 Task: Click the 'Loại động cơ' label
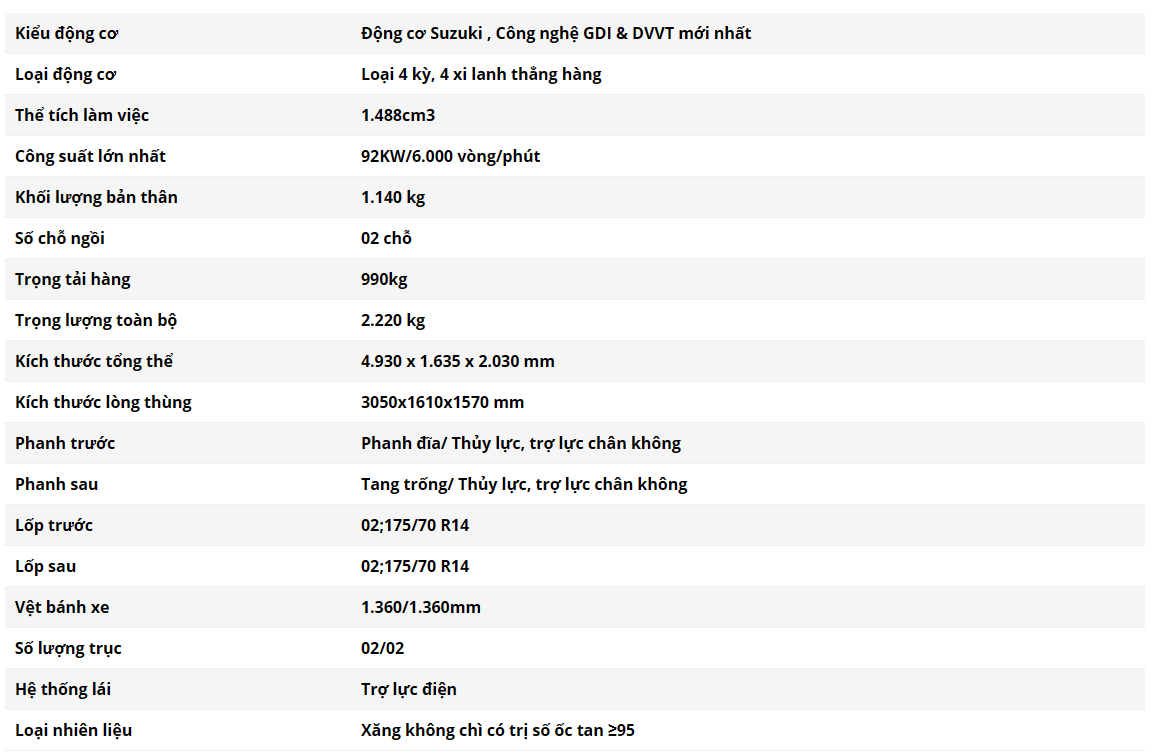[x=66, y=74]
